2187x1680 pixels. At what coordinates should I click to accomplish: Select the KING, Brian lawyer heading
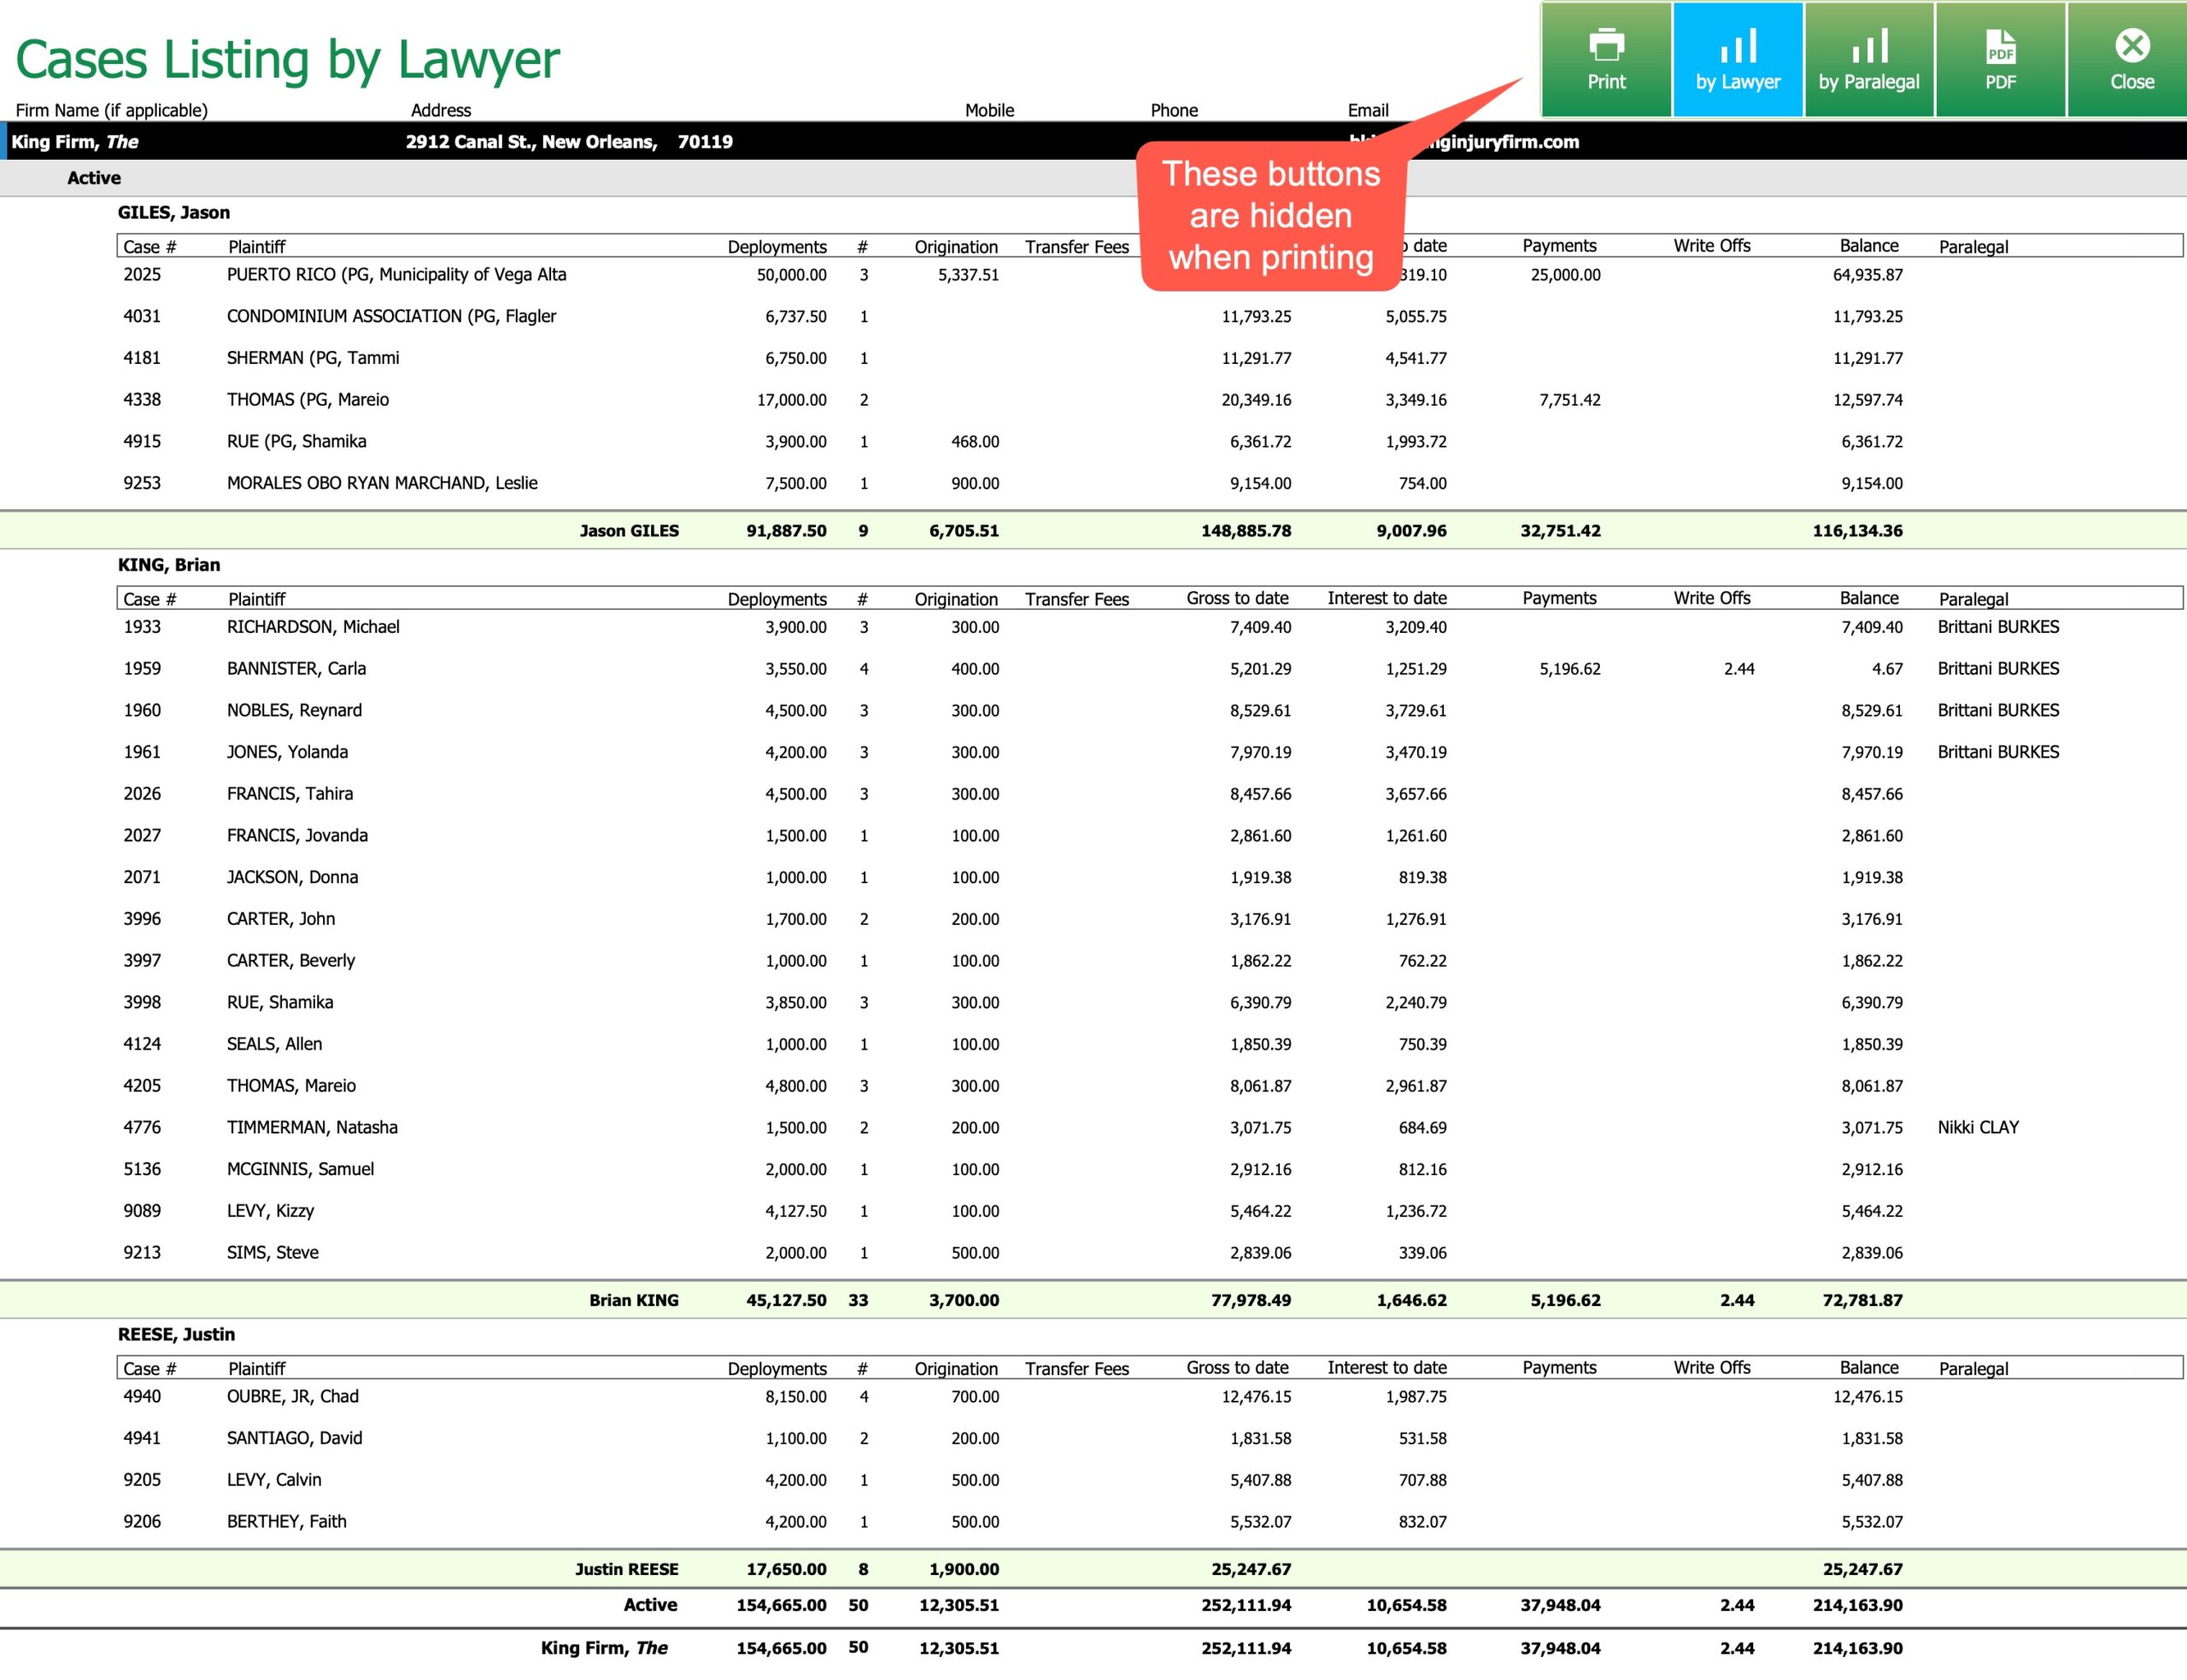click(169, 565)
